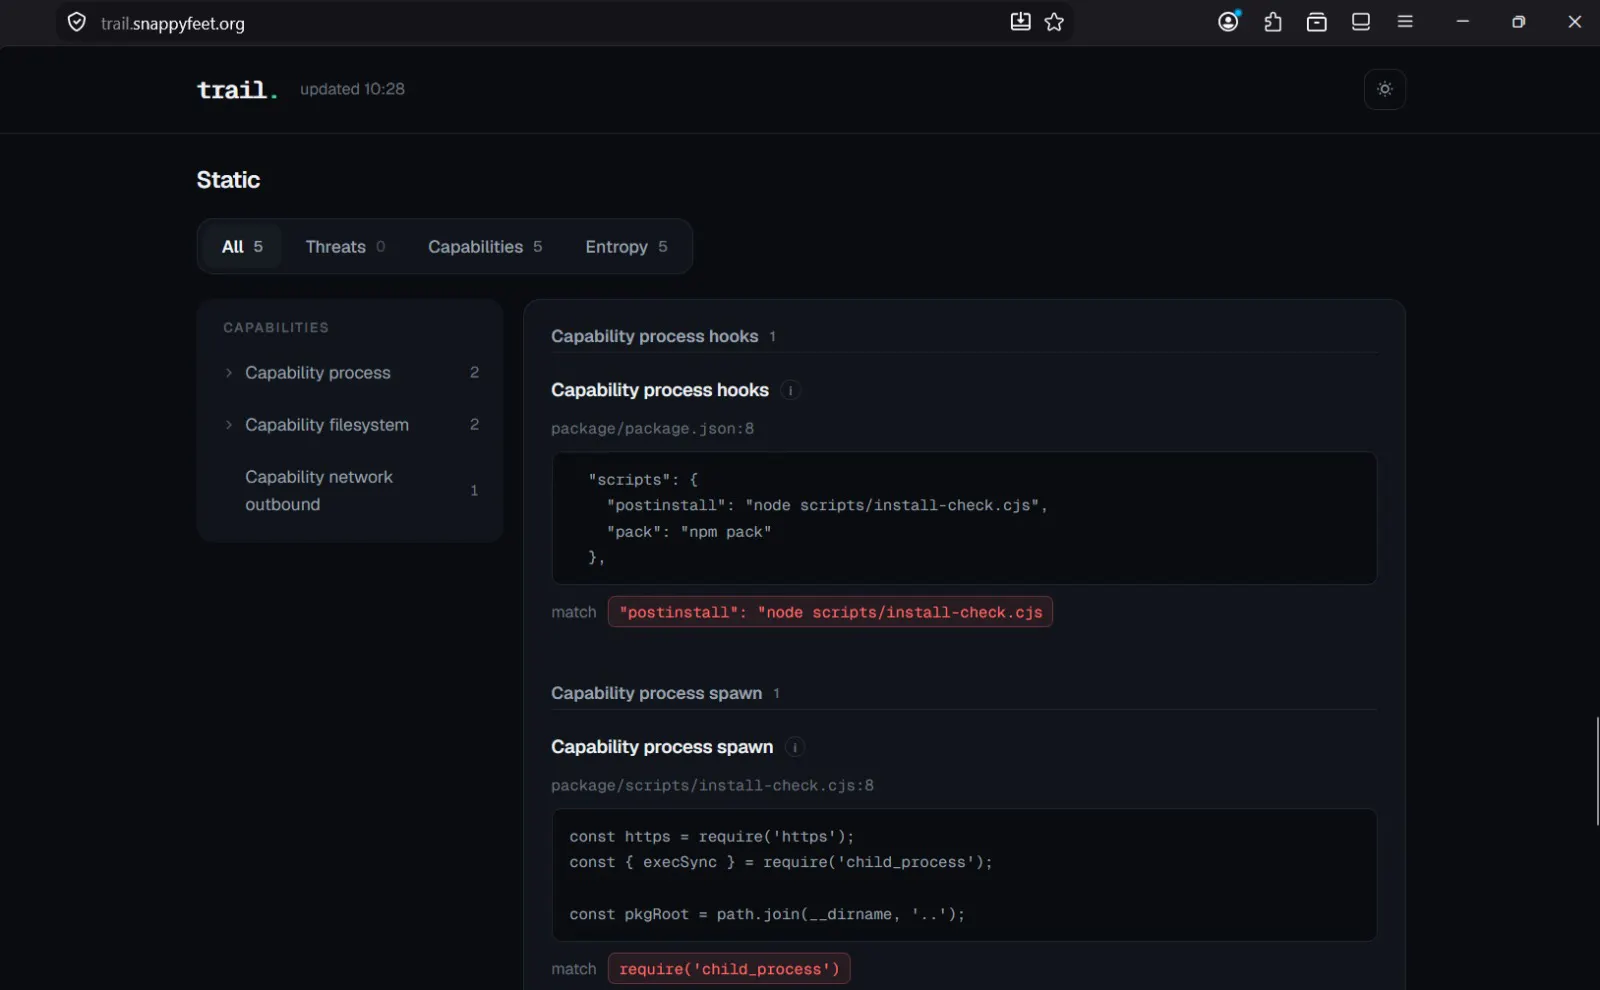Click the postinstall match highlight
Viewport: 1600px width, 990px height.
click(830, 612)
